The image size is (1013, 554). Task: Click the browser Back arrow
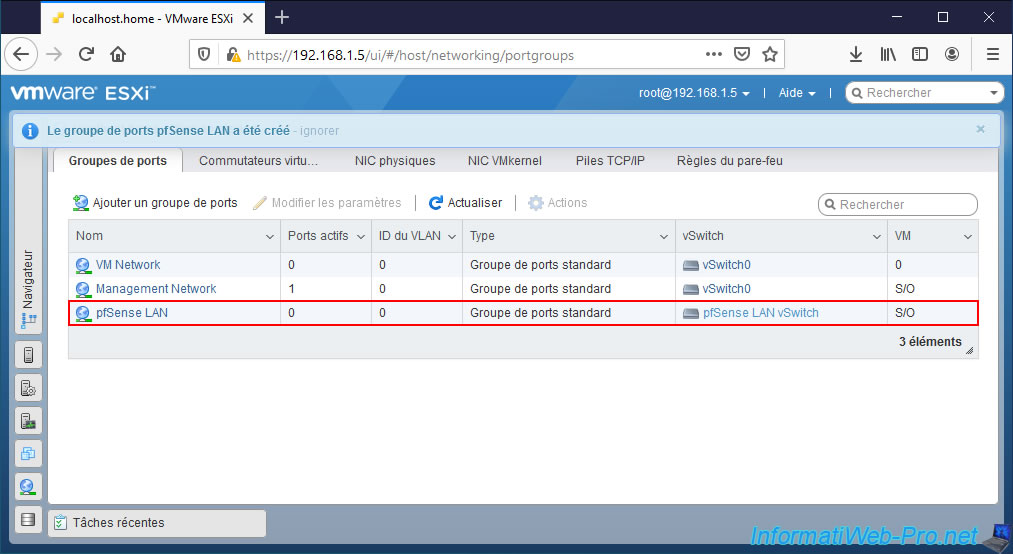(21, 54)
